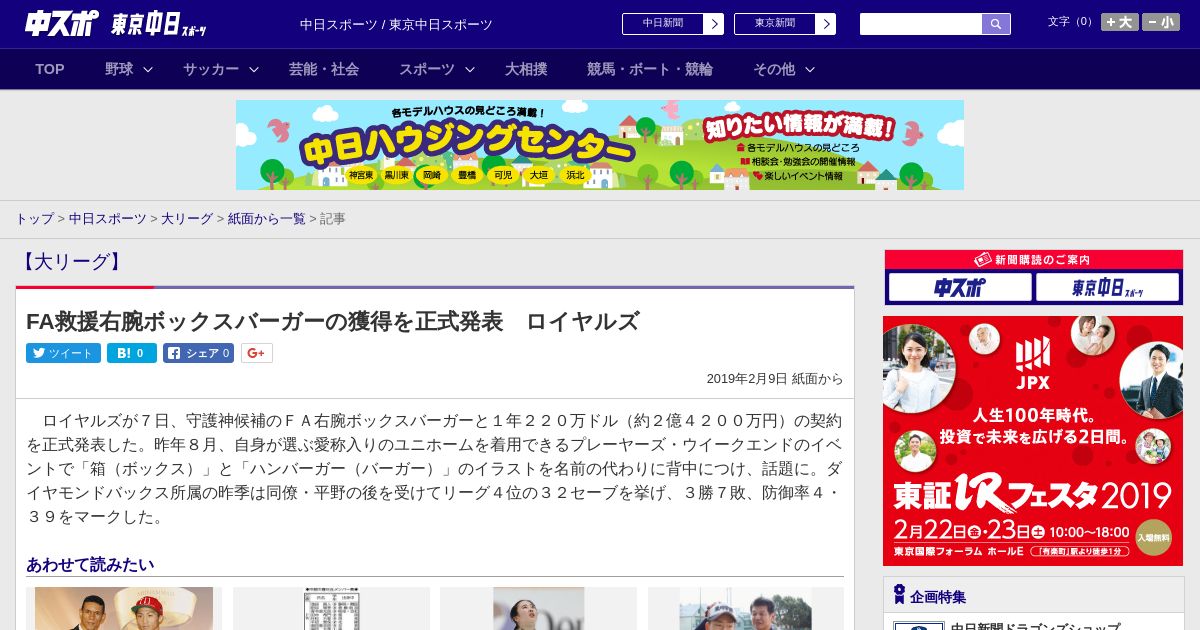Viewport: 1200px width, 630px height.
Task: Open 芸能・社会 in navigation bar
Action: [324, 69]
